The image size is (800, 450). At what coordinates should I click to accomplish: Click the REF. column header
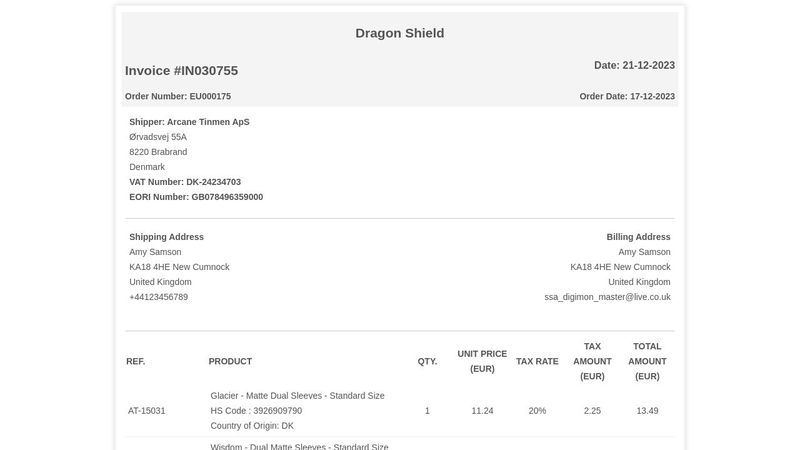(136, 361)
